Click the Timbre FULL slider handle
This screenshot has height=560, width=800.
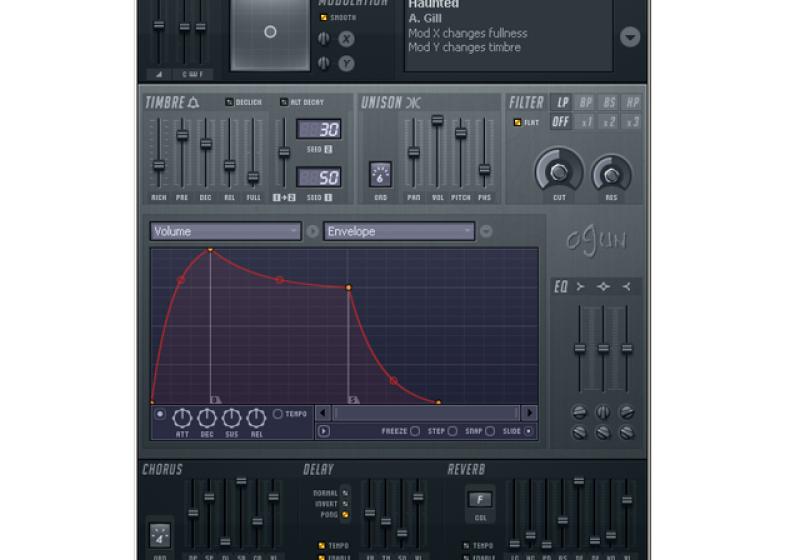pos(253,177)
